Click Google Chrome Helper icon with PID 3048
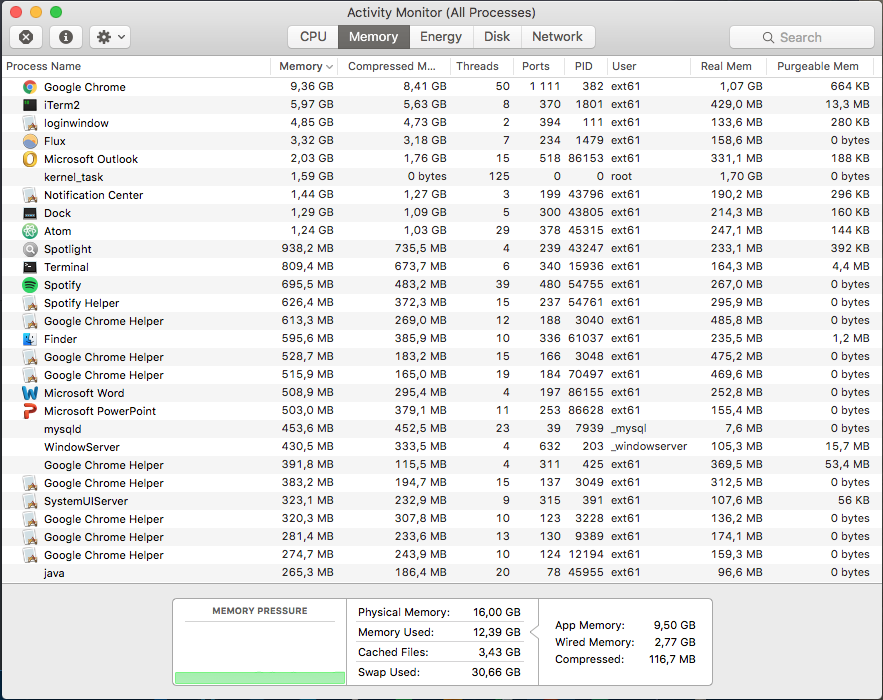Viewport: 883px width, 700px height. pyautogui.click(x=30, y=357)
